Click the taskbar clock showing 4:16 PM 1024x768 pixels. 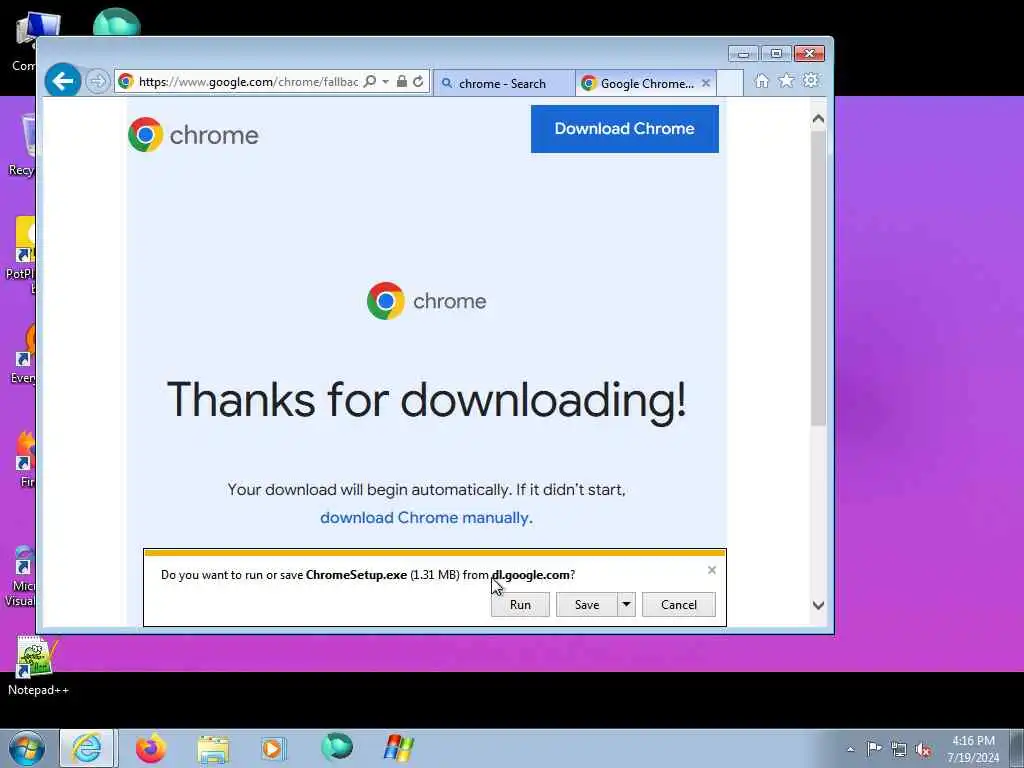[x=973, y=749]
